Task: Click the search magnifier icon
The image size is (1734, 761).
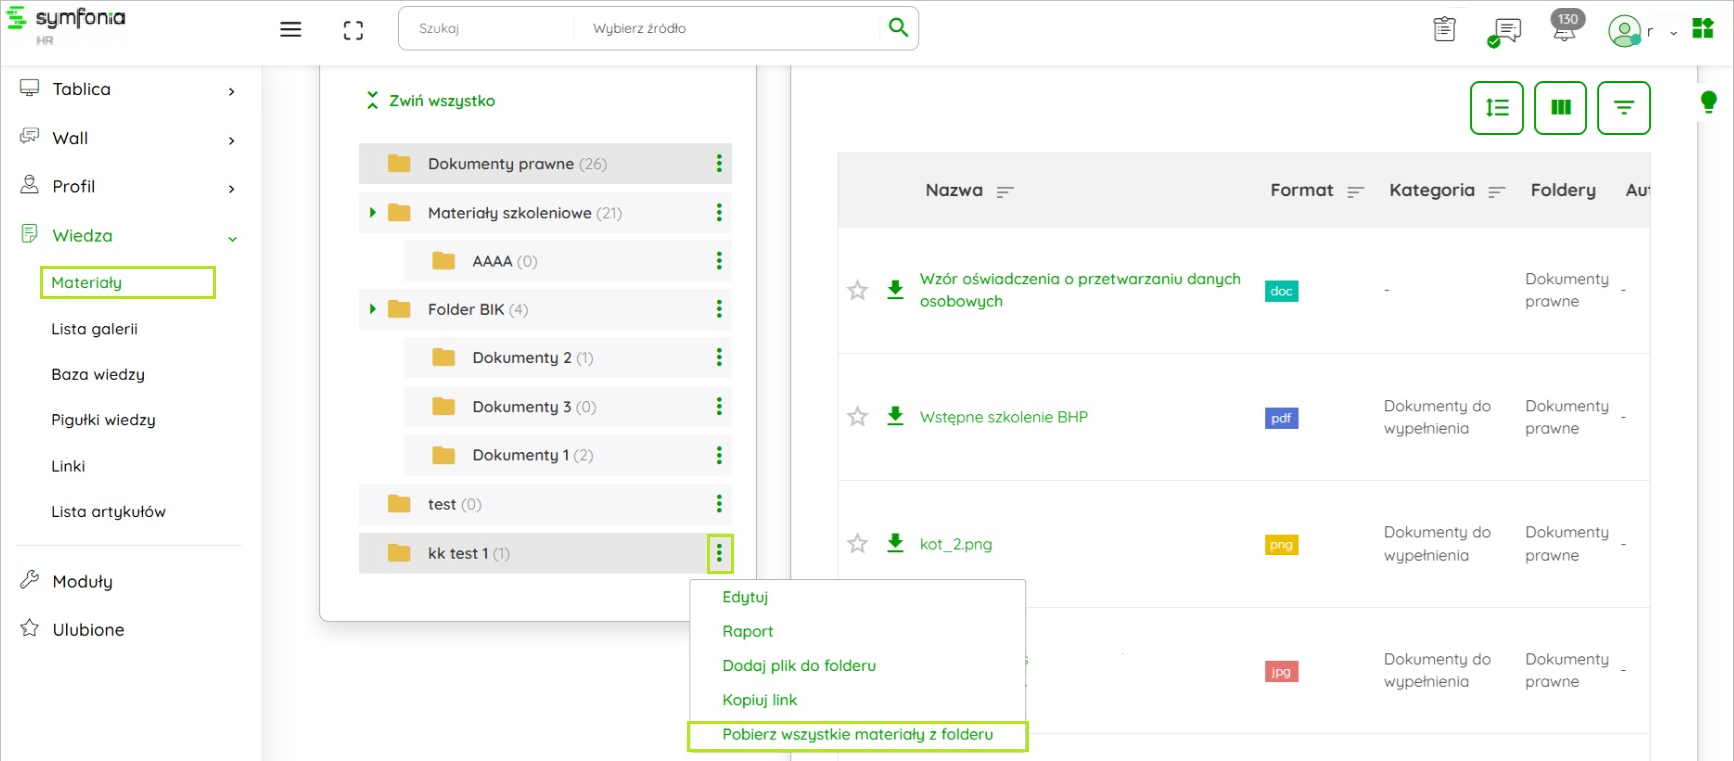Action: click(x=898, y=28)
